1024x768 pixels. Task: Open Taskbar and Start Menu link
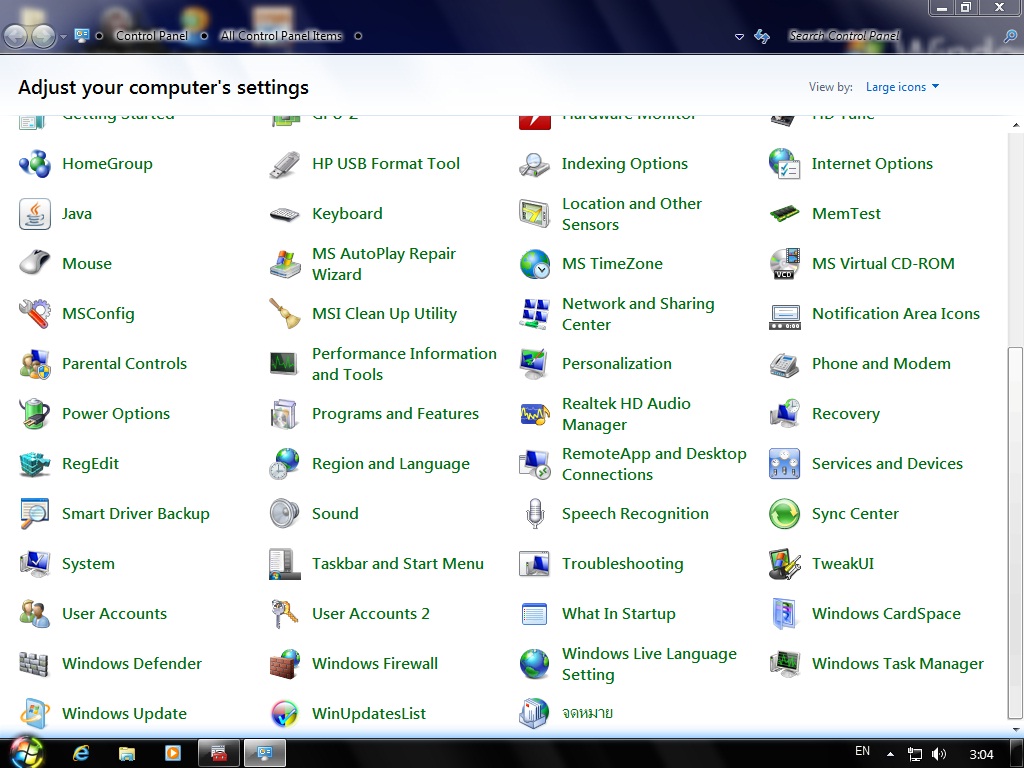(x=398, y=564)
